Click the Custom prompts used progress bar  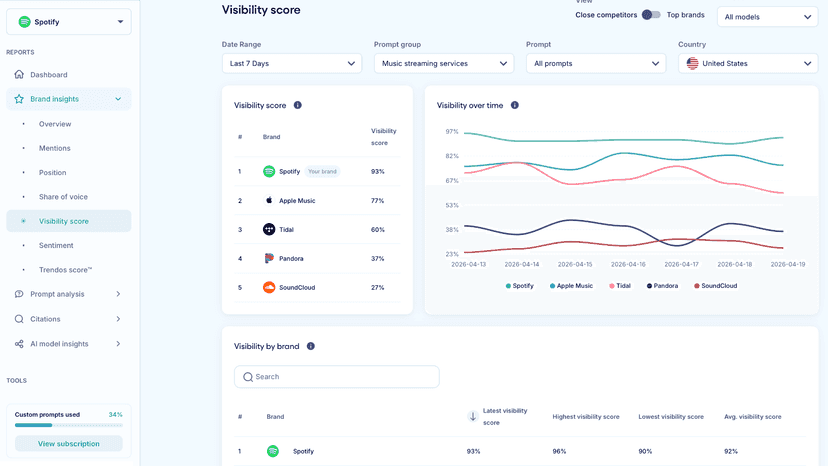coord(69,425)
